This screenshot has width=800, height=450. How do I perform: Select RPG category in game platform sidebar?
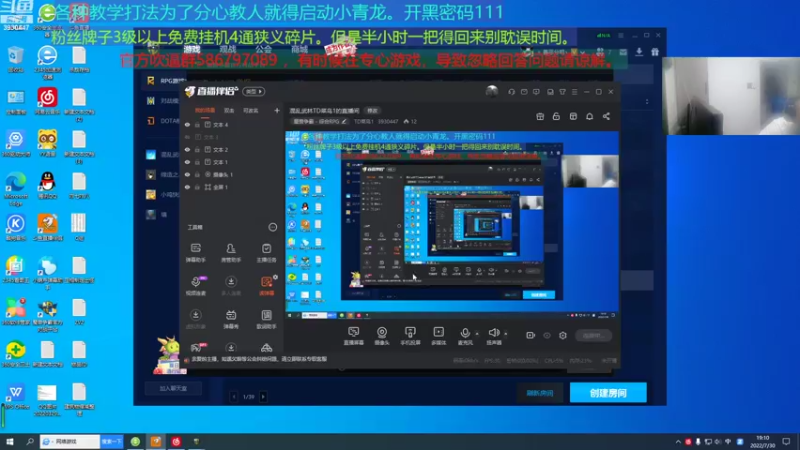165,81
